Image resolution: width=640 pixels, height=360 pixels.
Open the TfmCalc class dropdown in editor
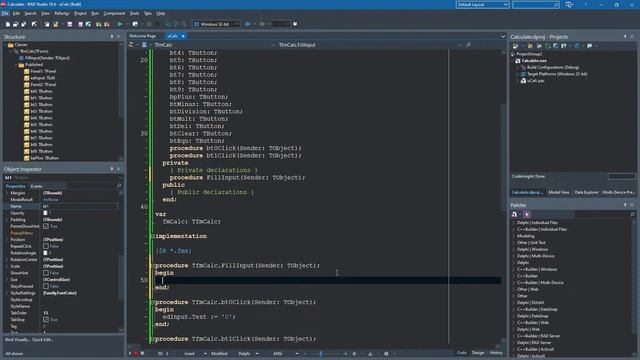[x=273, y=45]
